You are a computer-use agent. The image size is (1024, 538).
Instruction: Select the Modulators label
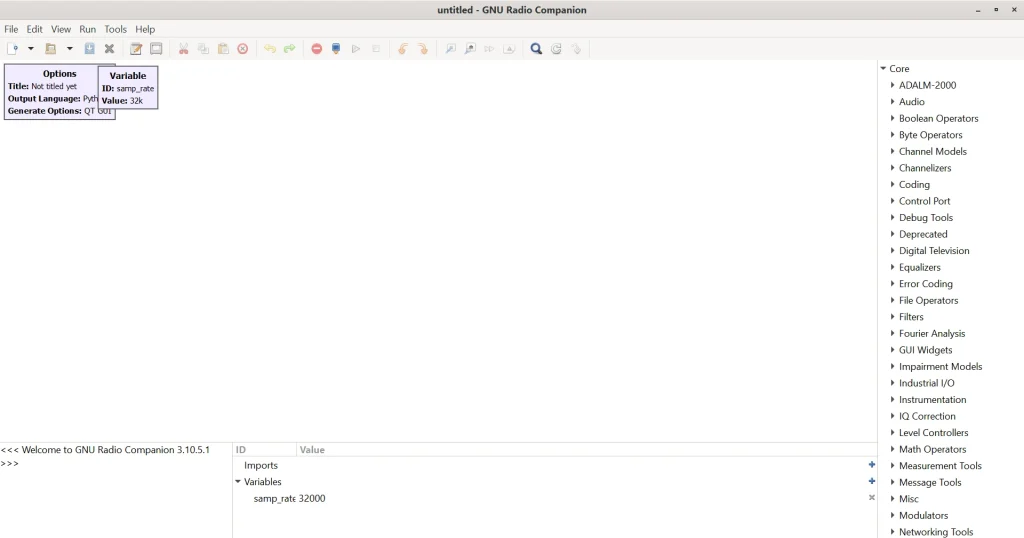[x=923, y=515]
